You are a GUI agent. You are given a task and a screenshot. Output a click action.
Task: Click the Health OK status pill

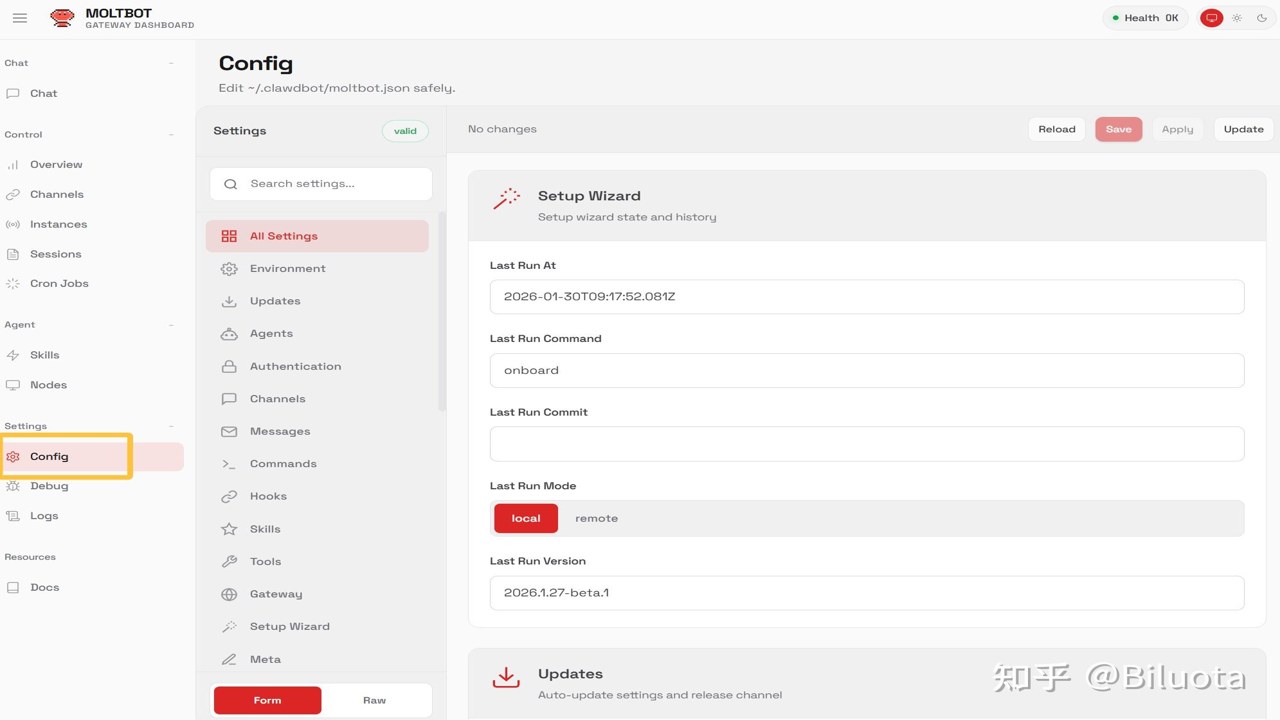[x=1145, y=18]
